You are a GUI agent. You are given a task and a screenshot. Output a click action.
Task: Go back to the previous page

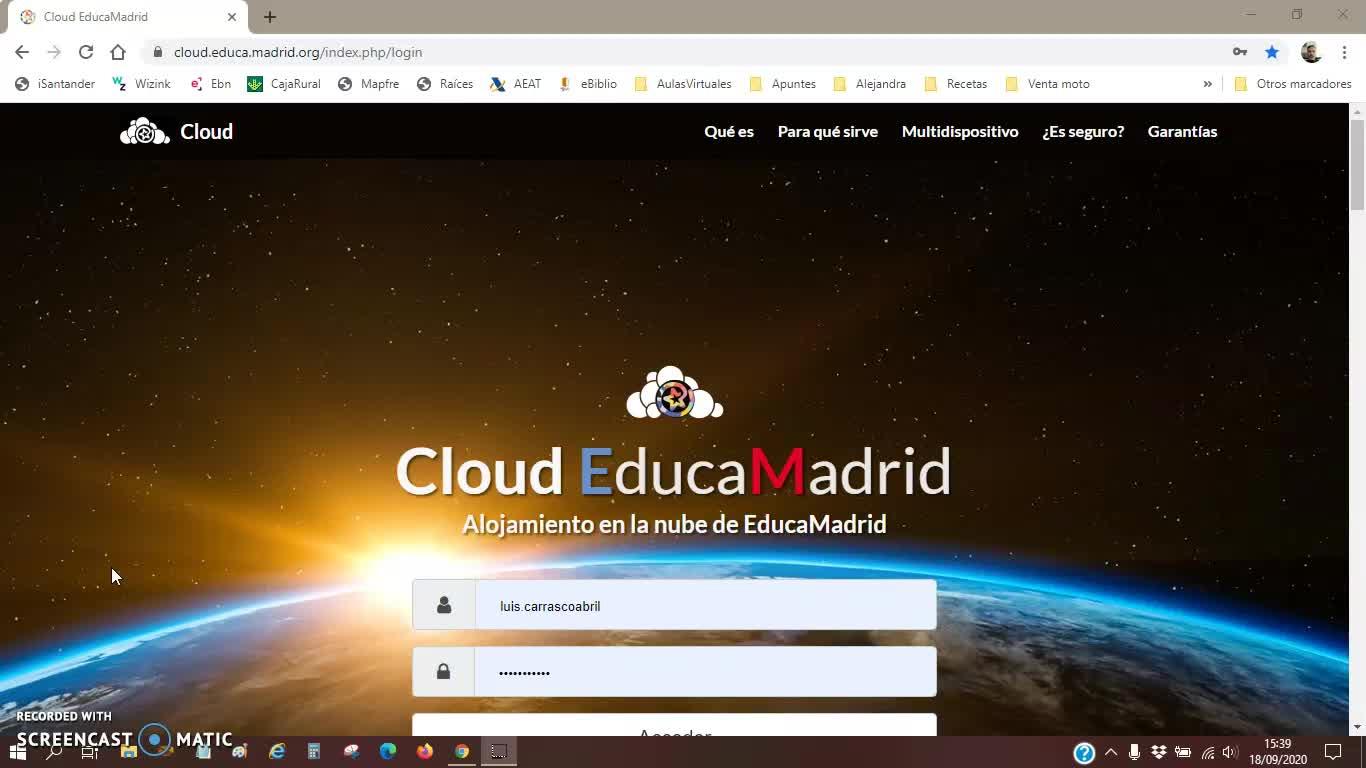(x=22, y=52)
